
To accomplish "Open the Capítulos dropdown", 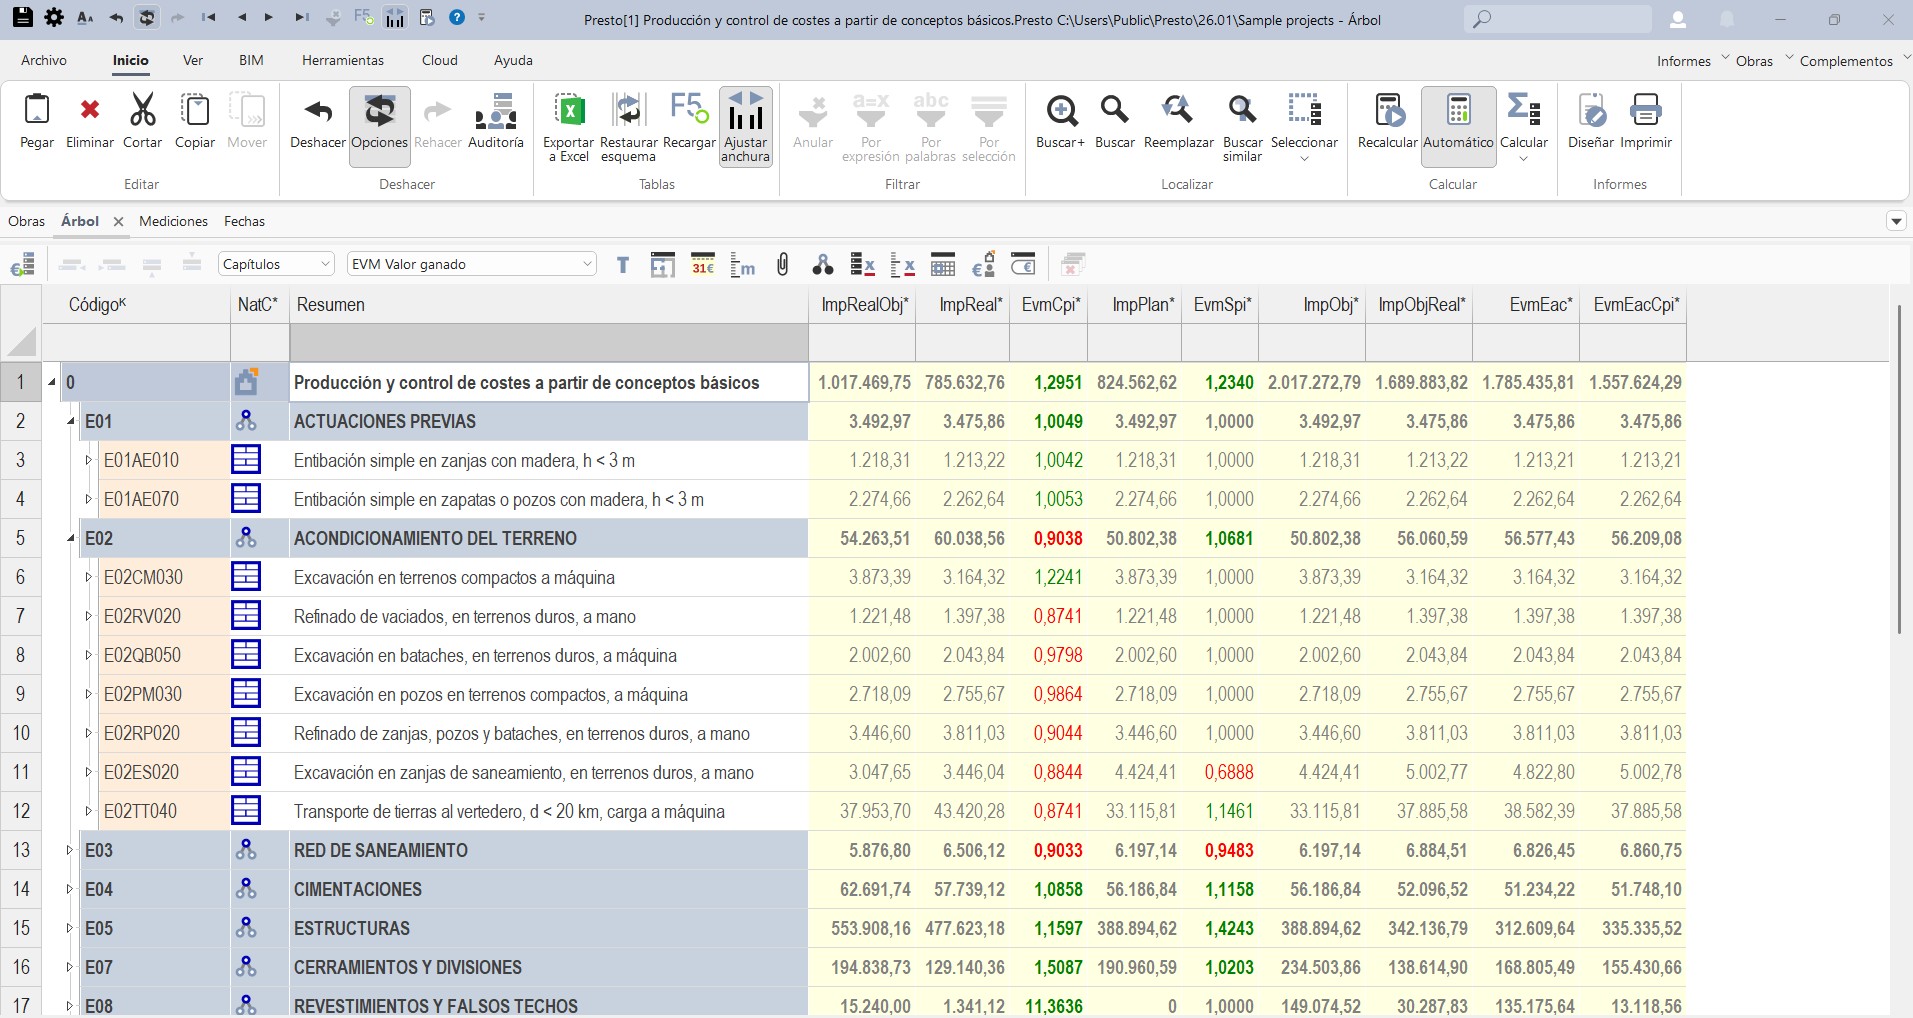I will 275,264.
